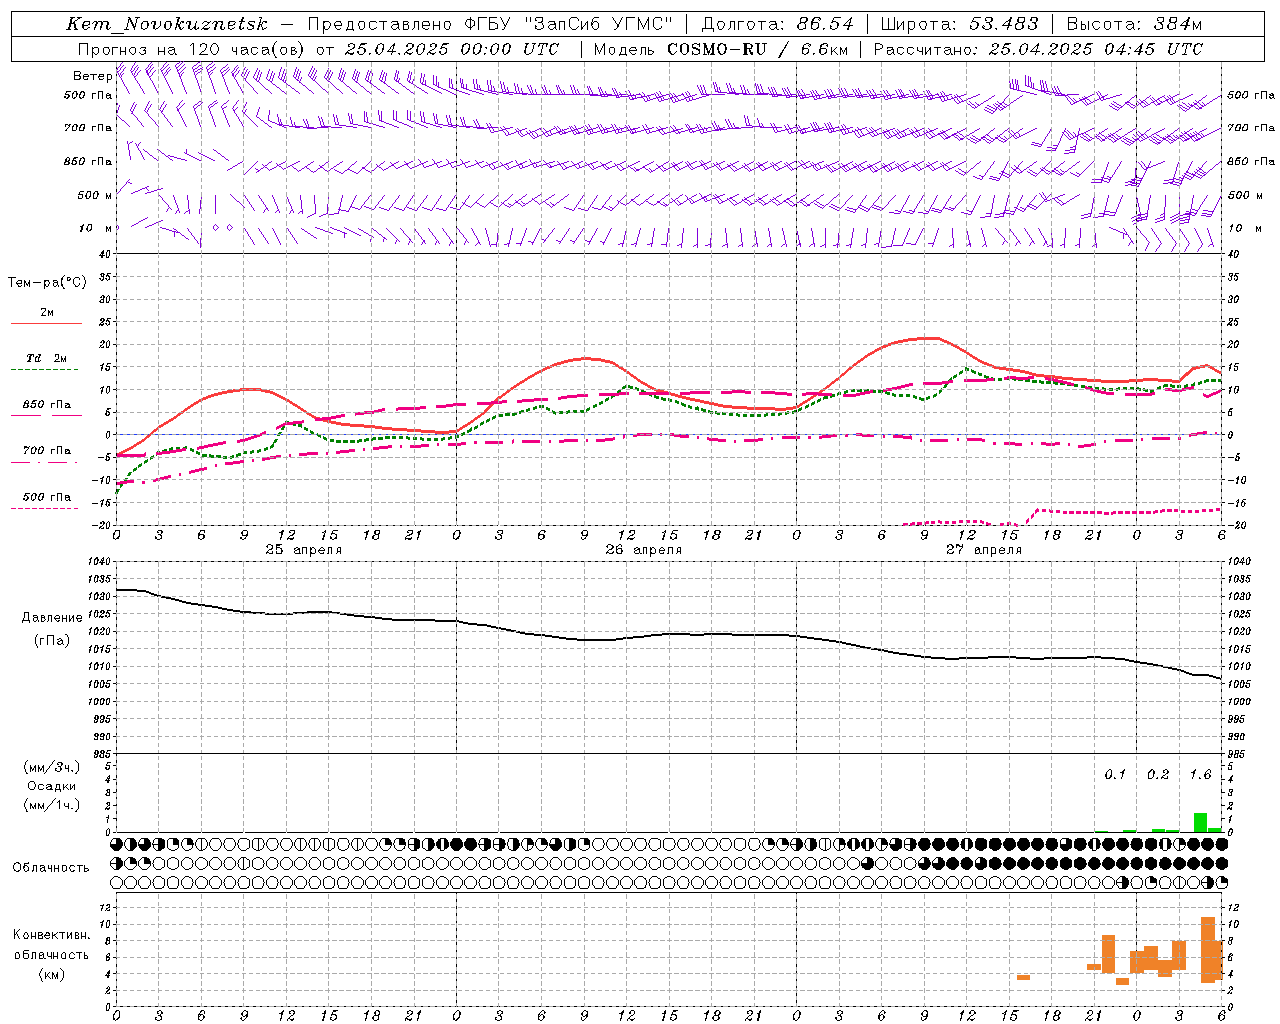Select the 'Предоставлено ФГБУ "ЗапСиб УГМС"' text
The height and width of the screenshot is (1024, 1280).
(490, 24)
